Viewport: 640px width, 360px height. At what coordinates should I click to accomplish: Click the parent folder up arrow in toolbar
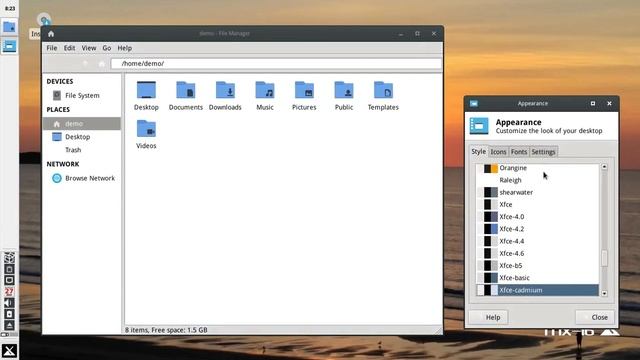pyautogui.click(x=85, y=64)
